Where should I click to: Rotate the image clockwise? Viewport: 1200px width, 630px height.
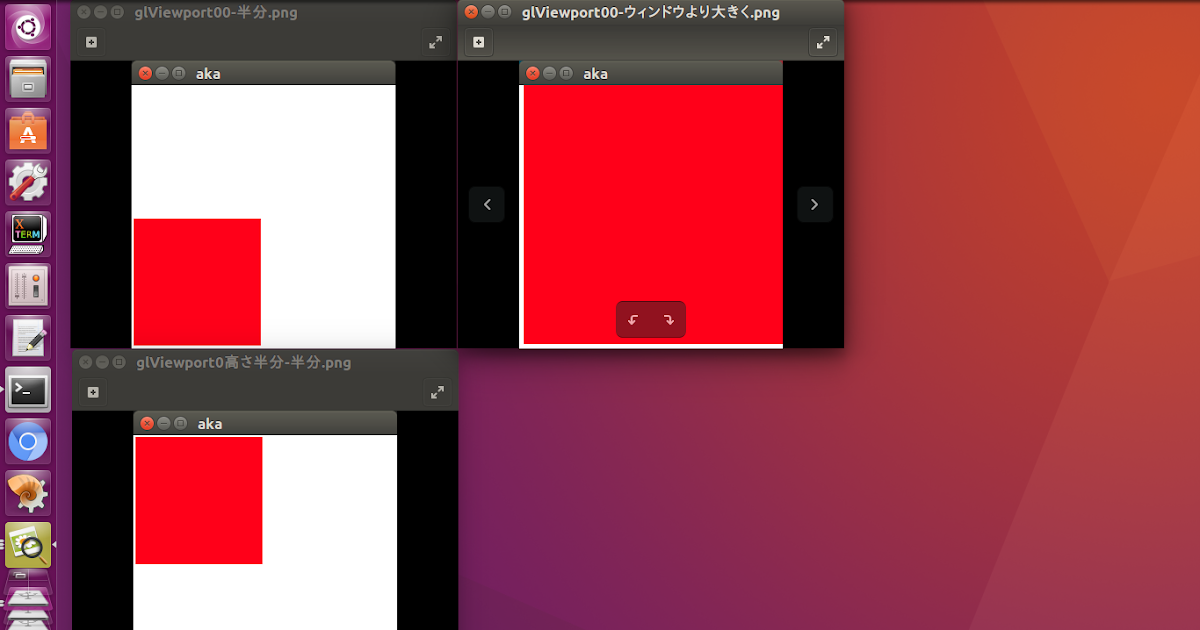[x=668, y=319]
